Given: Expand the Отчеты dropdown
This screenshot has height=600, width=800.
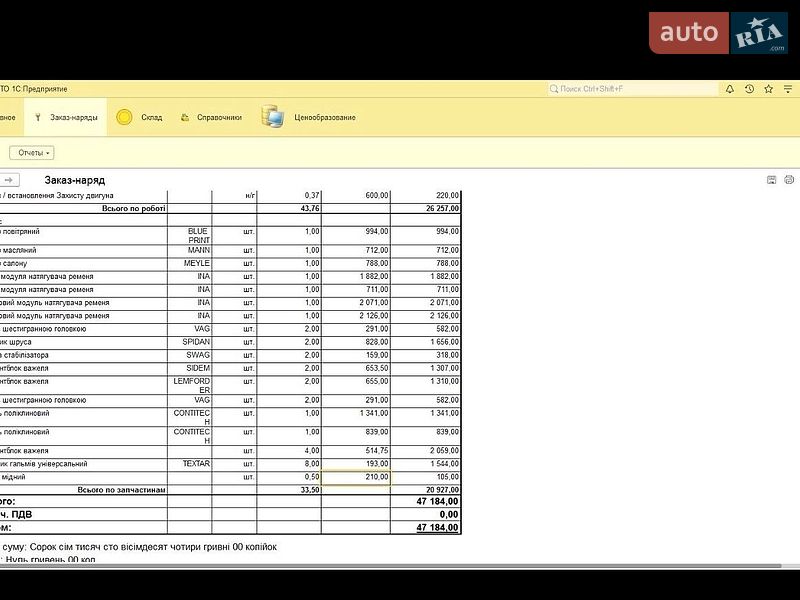Looking at the screenshot, I should (32, 153).
